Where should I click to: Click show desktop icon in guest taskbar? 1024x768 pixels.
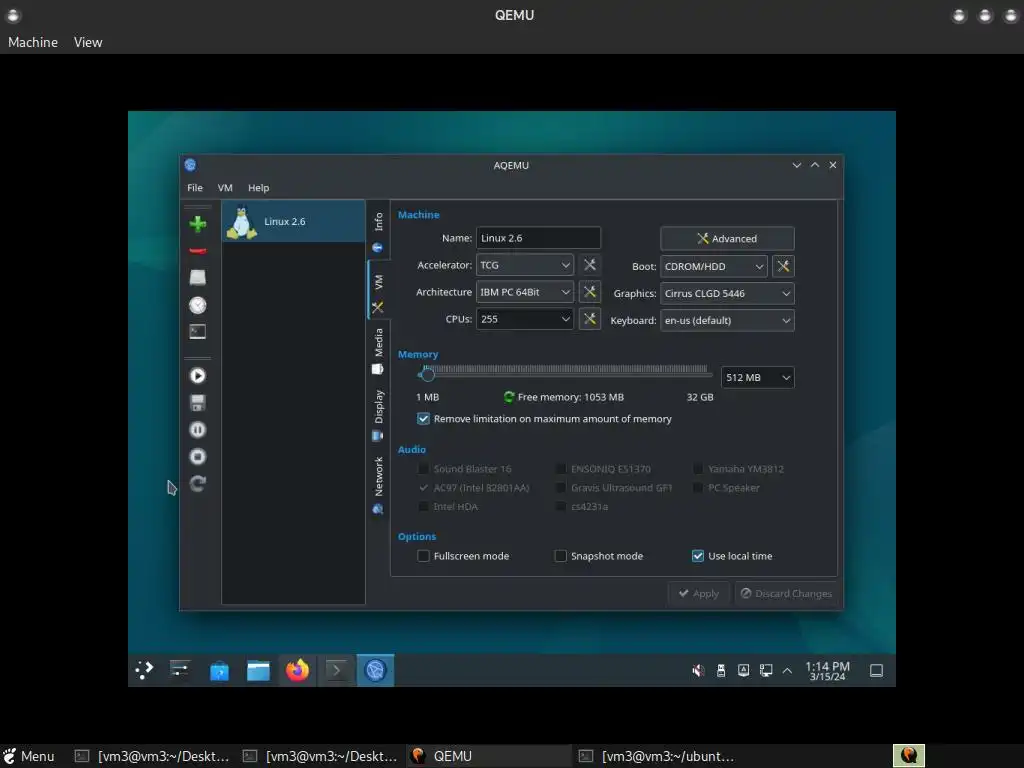pos(876,671)
